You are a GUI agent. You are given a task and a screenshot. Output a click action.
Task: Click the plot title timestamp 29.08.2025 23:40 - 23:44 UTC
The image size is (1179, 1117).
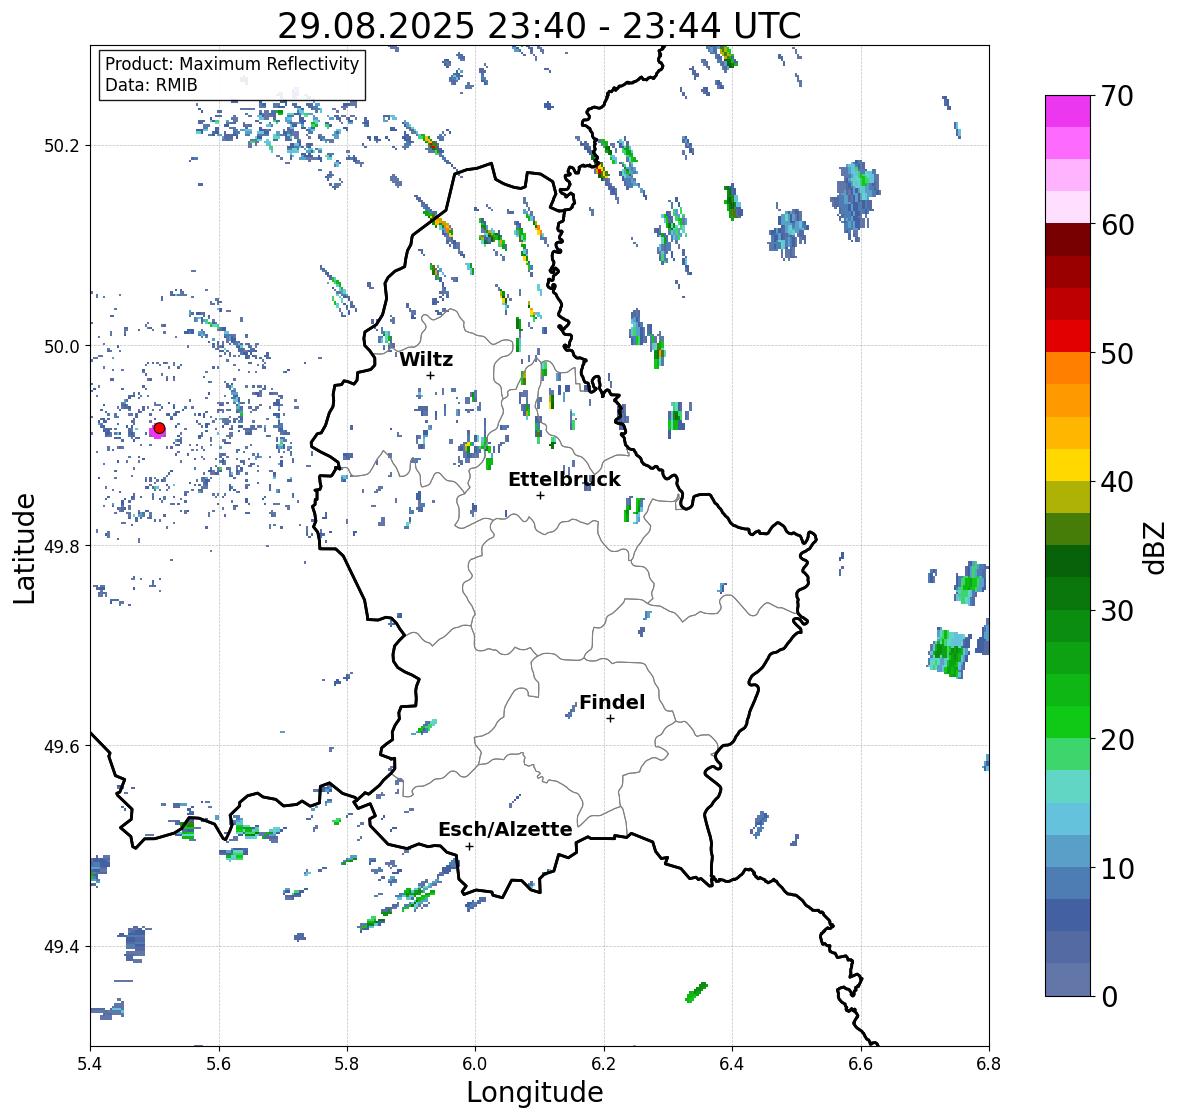pyautogui.click(x=539, y=26)
